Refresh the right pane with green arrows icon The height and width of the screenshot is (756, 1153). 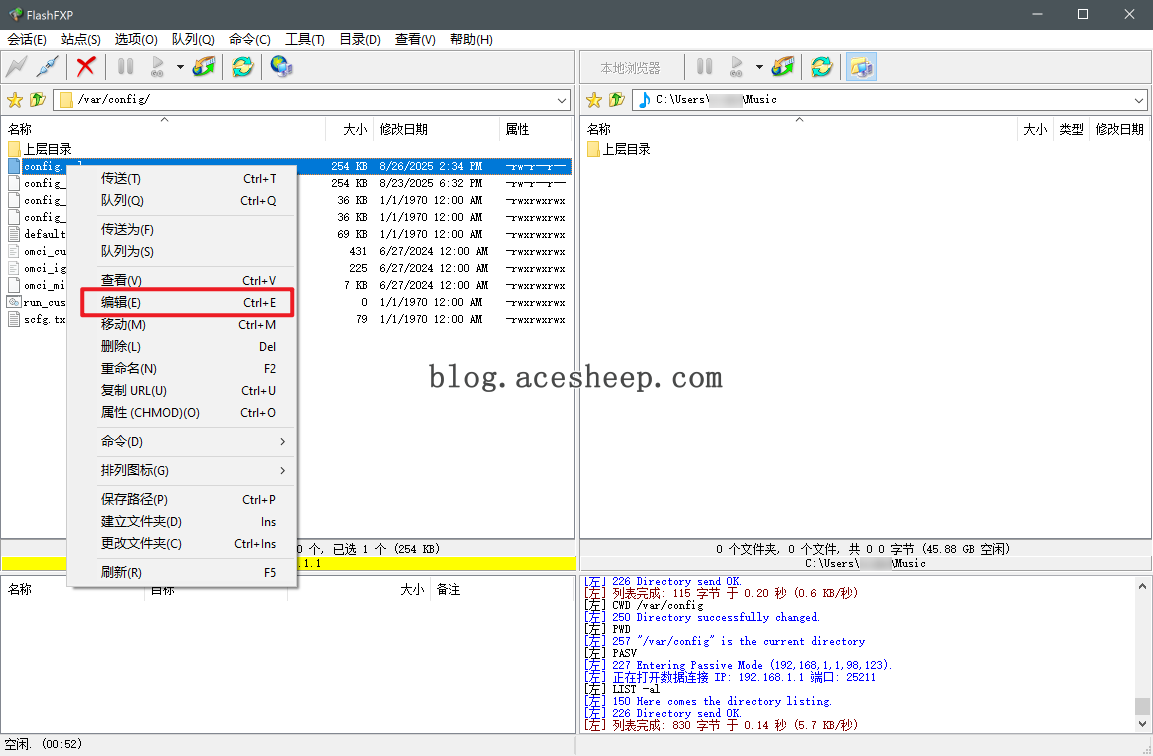pos(821,67)
